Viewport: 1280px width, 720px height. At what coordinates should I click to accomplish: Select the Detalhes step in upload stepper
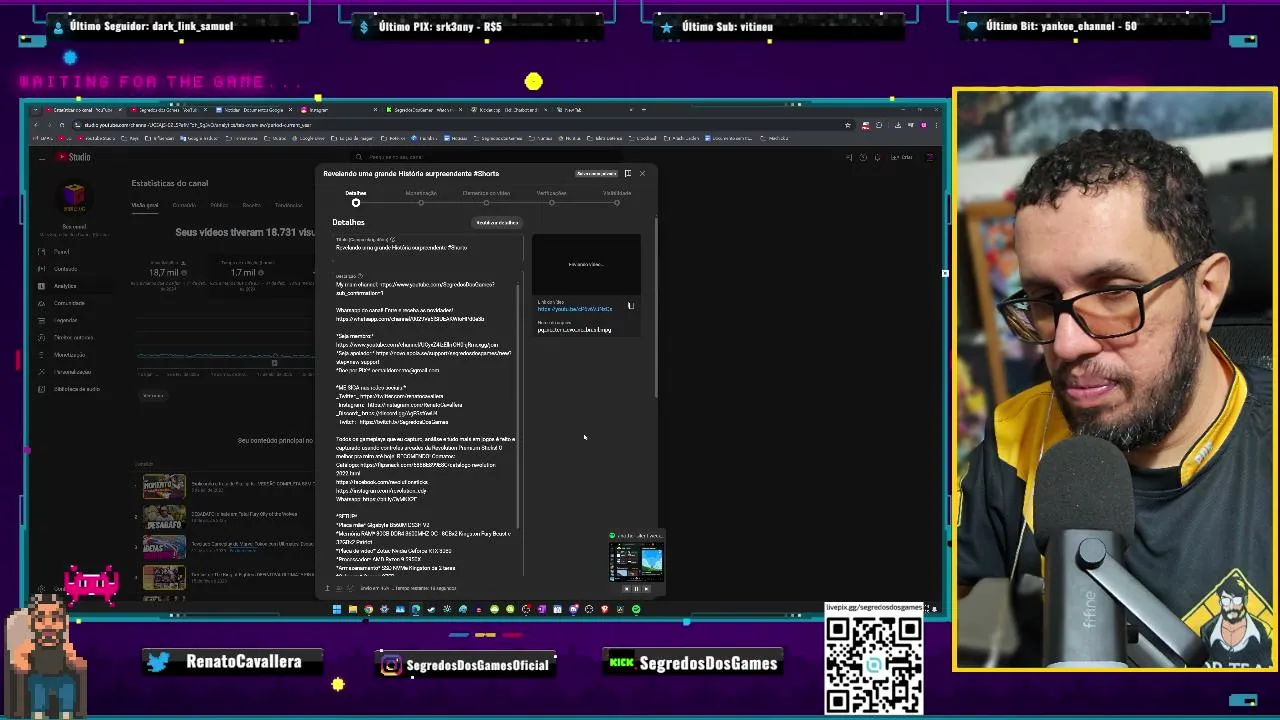[356, 198]
